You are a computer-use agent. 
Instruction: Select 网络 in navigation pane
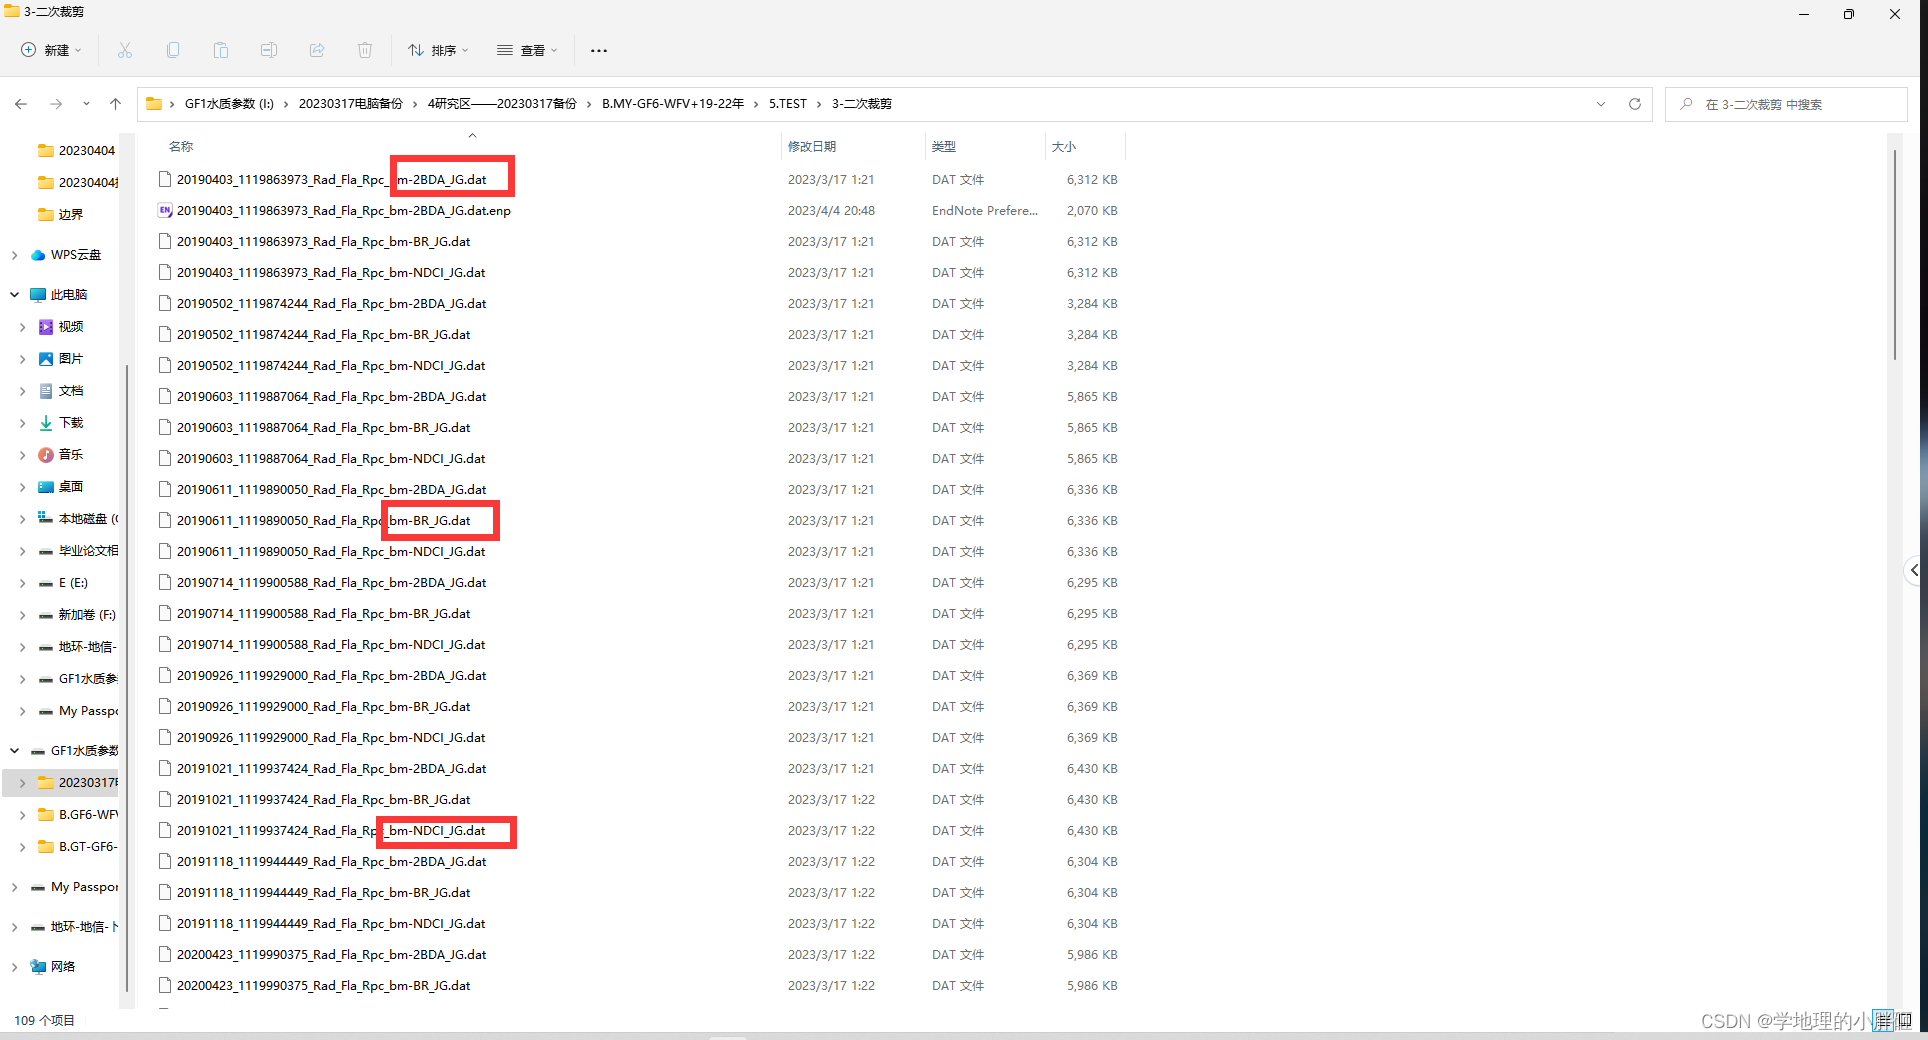pyautogui.click(x=53, y=967)
